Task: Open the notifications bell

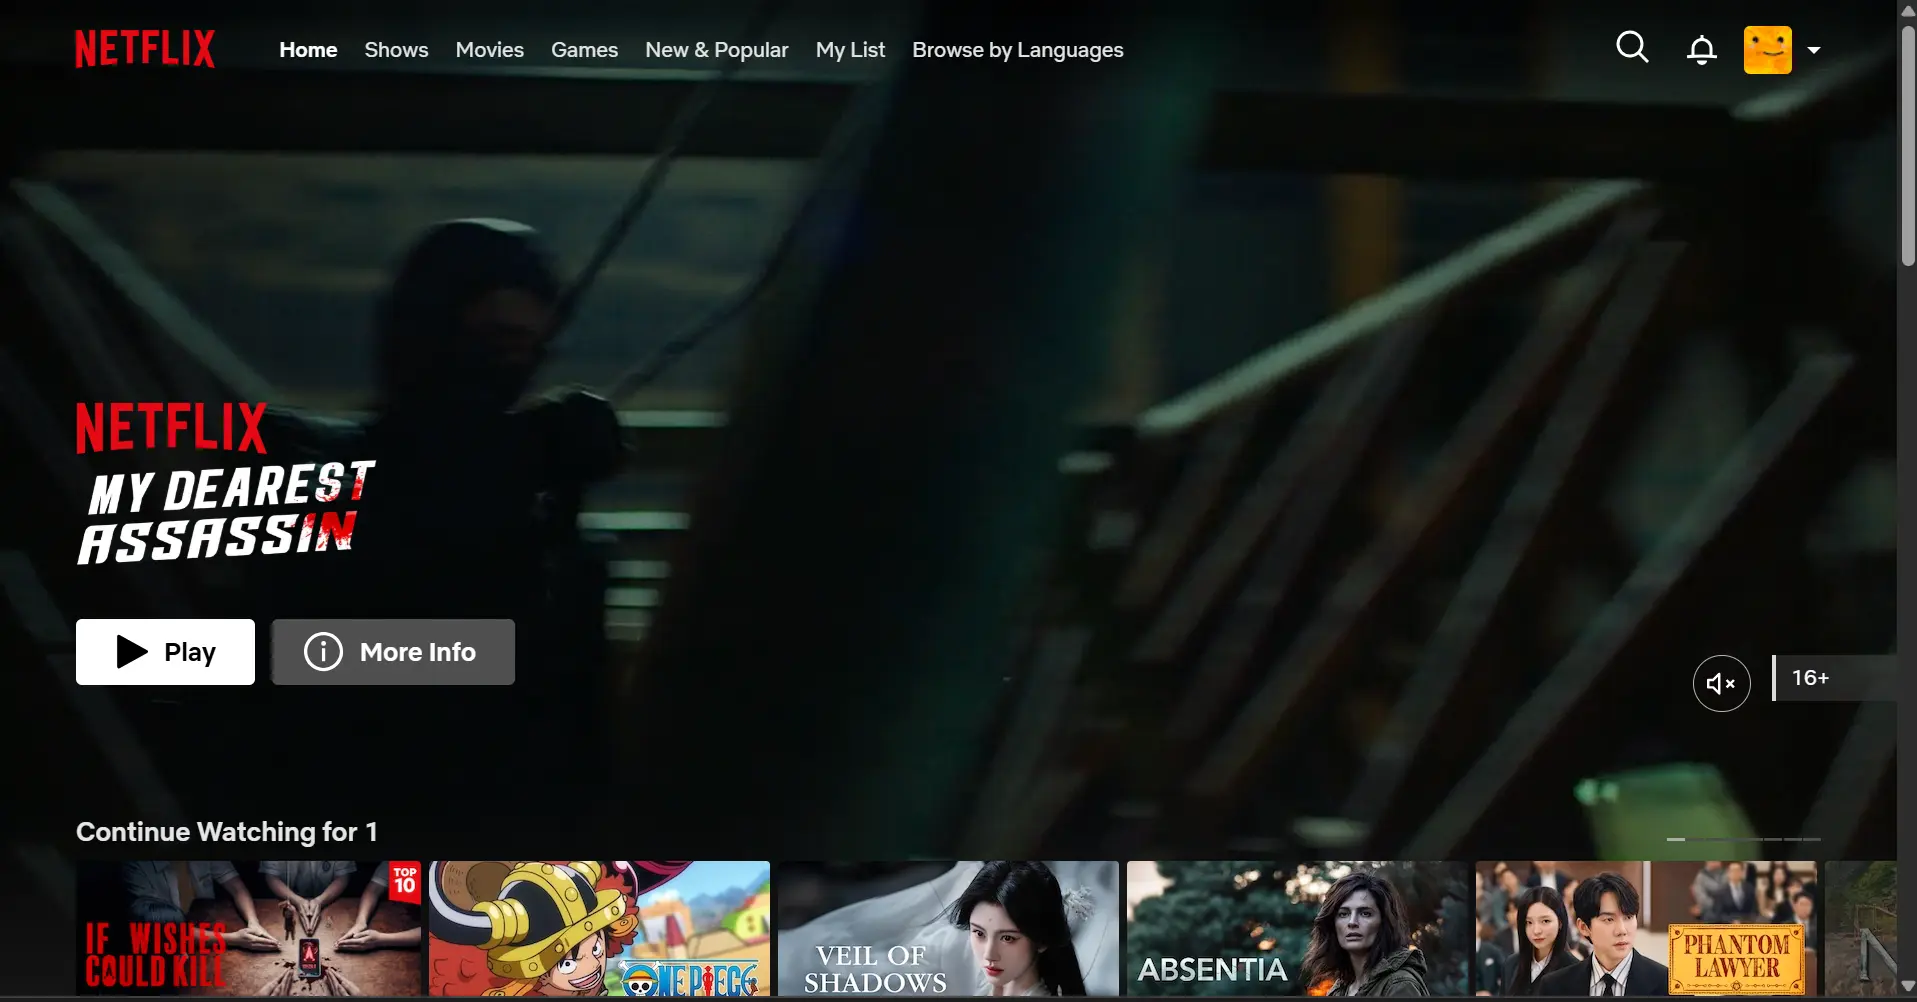Action: [1701, 49]
